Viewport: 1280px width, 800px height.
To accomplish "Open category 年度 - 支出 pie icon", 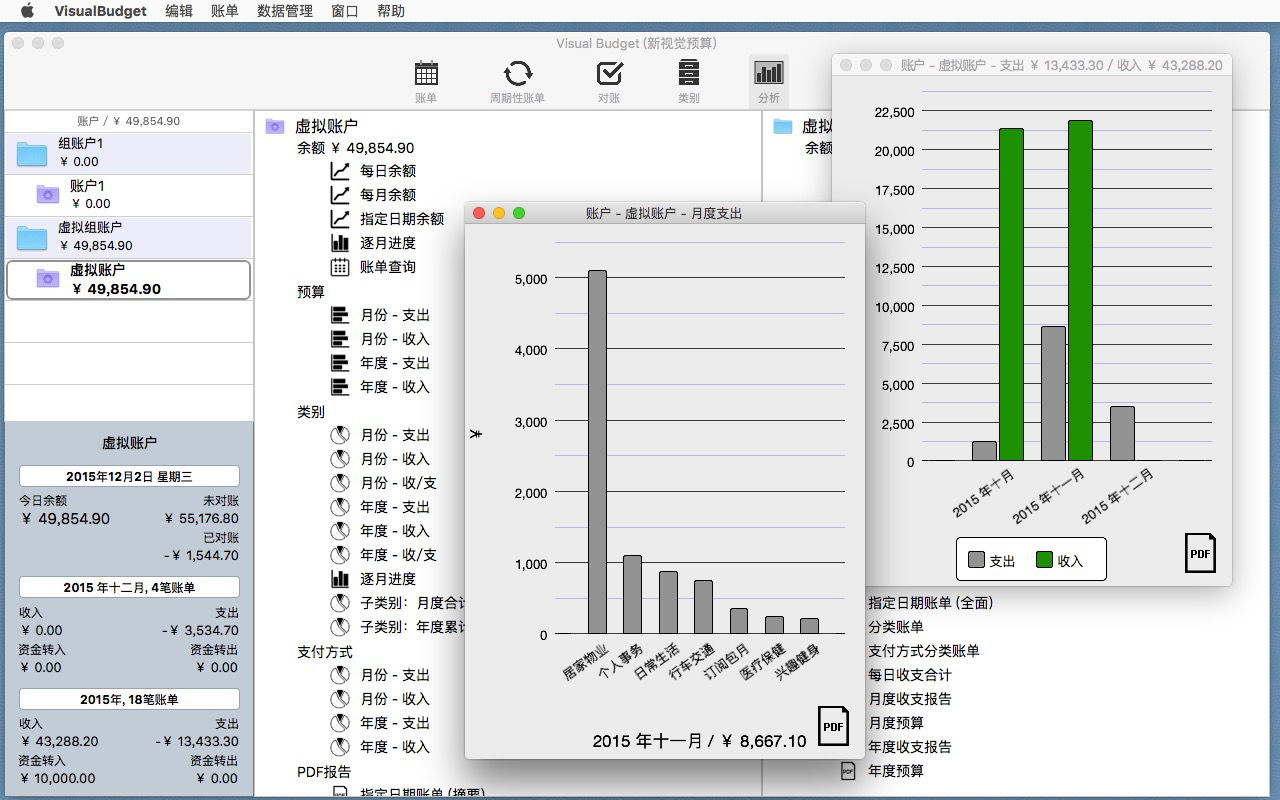I will [340, 507].
